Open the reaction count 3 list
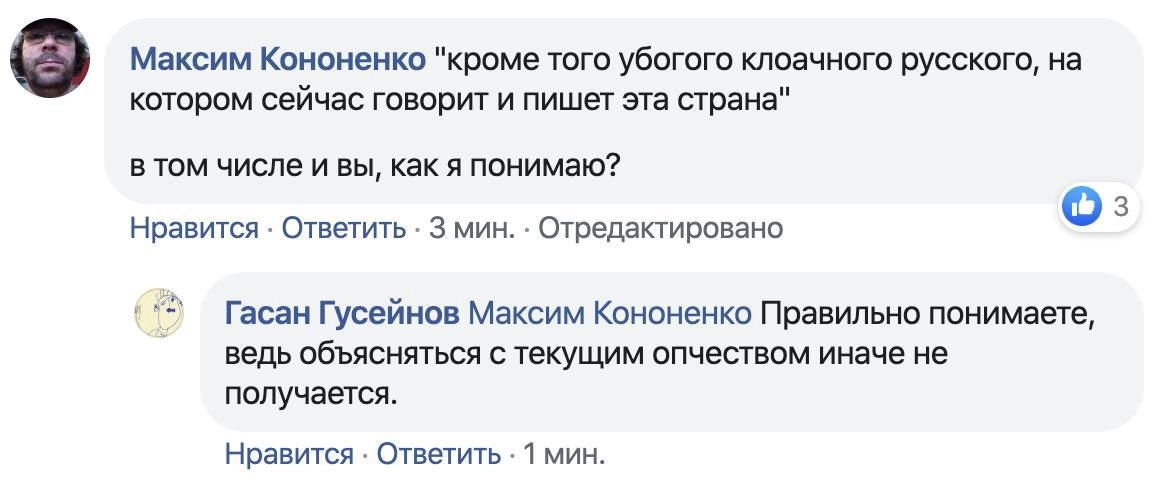The width and height of the screenshot is (1172, 486). pyautogui.click(x=1121, y=206)
